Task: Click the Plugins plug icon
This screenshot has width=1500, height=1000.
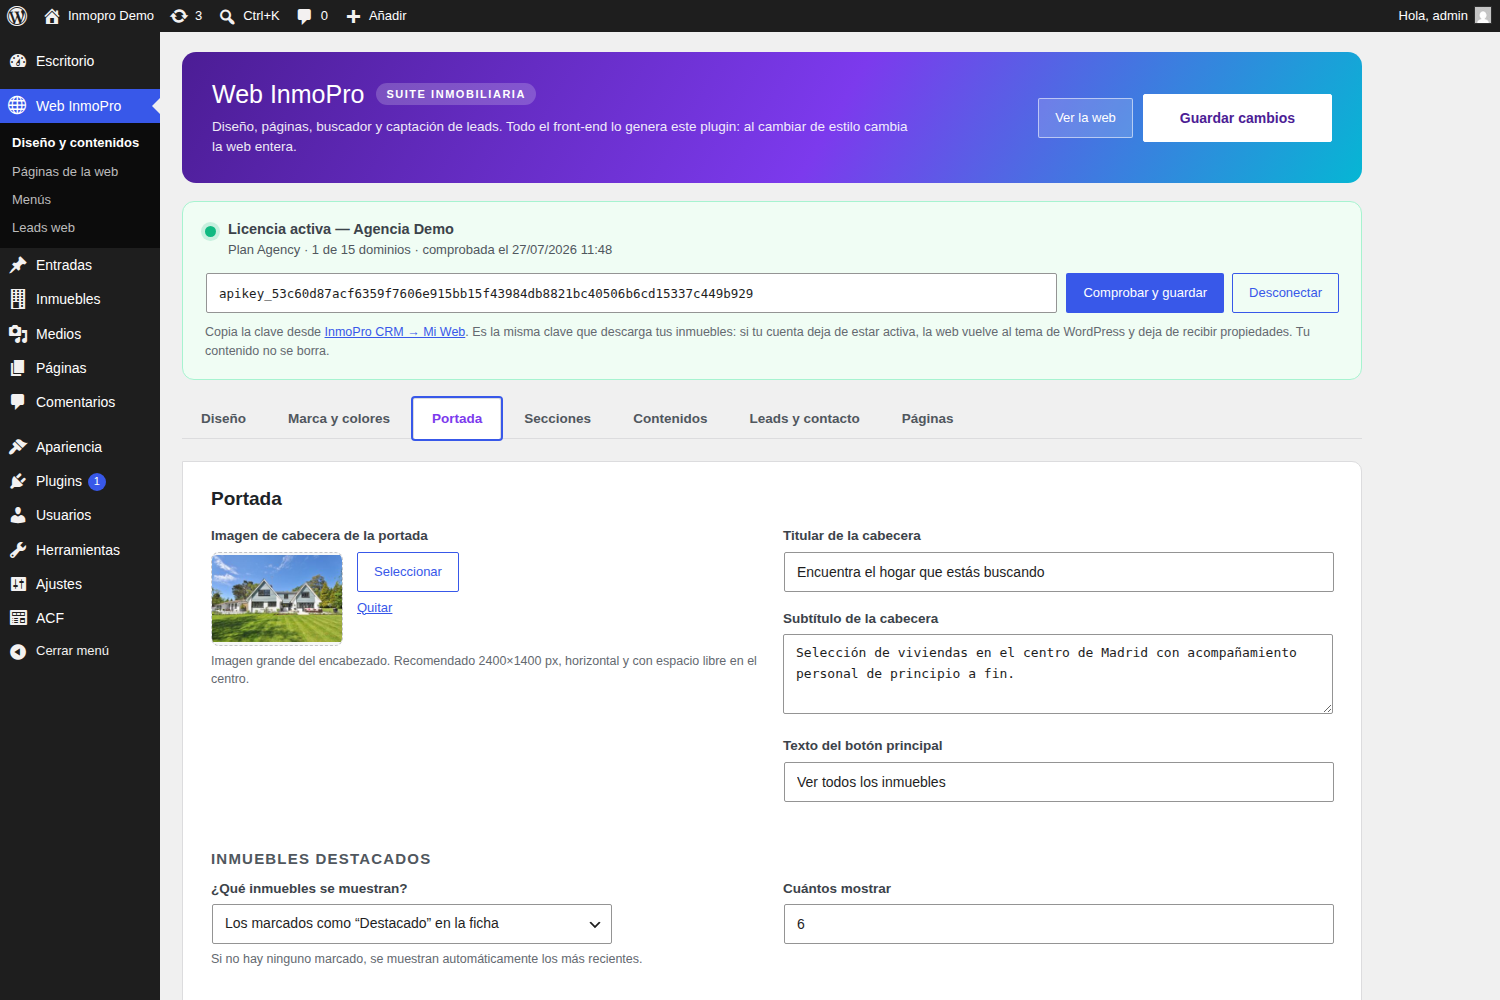Action: pyautogui.click(x=18, y=481)
